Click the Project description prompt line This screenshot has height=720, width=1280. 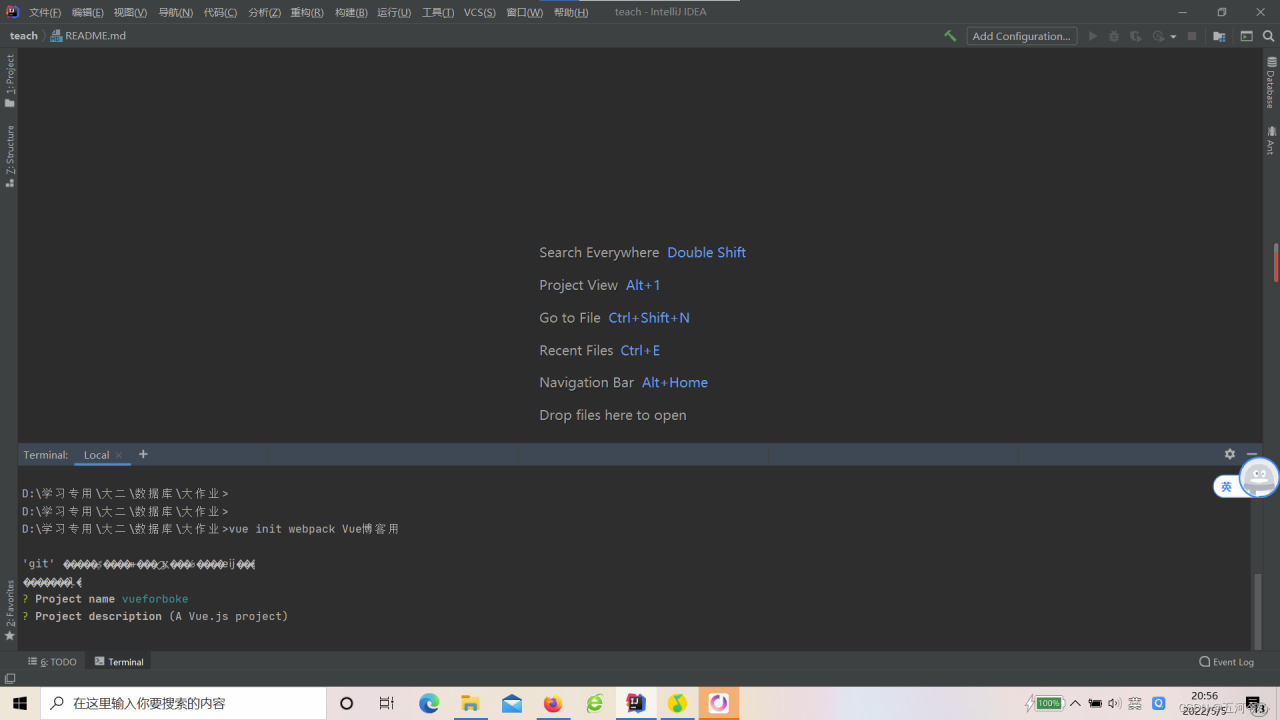[155, 616]
